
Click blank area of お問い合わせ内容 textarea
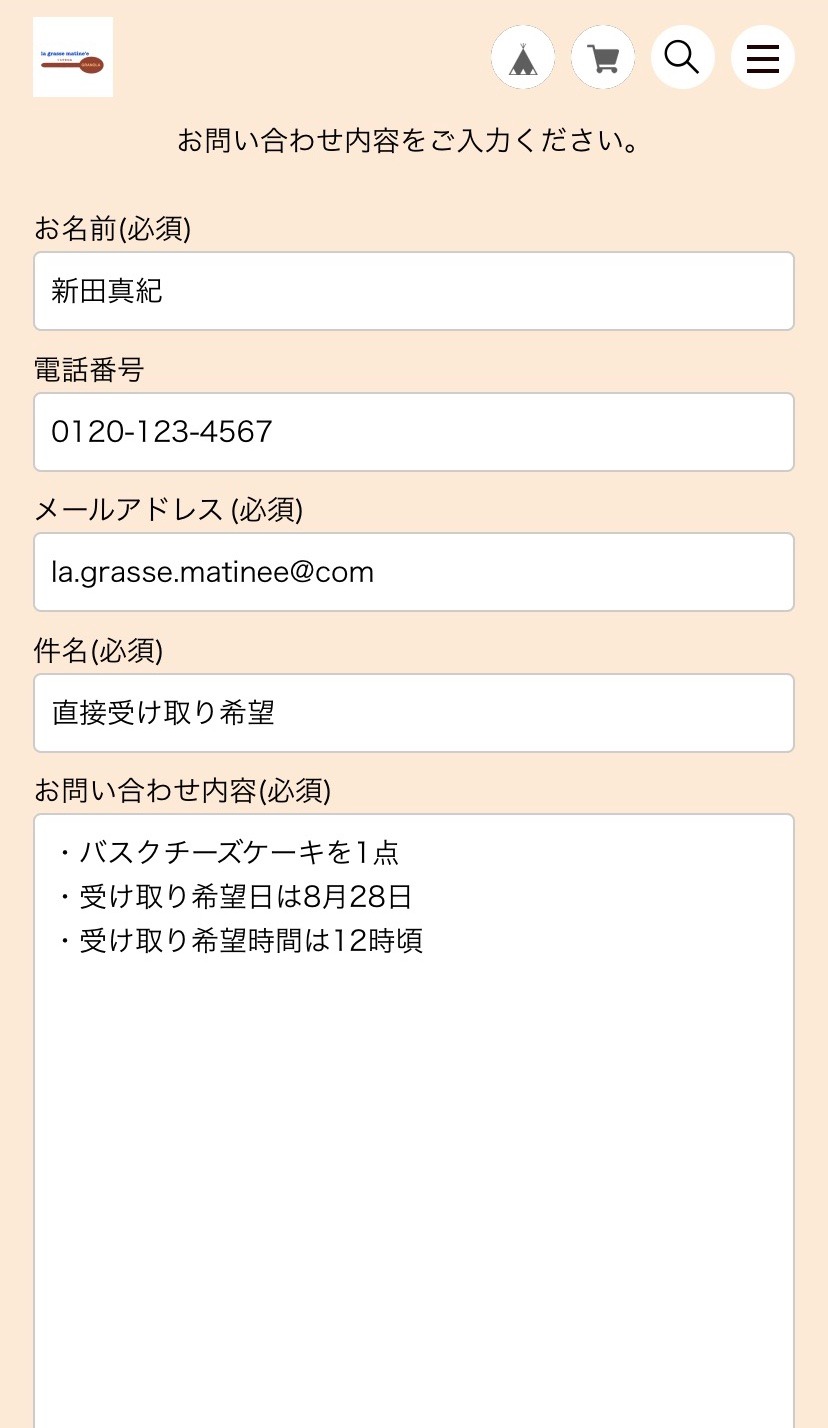414,1180
